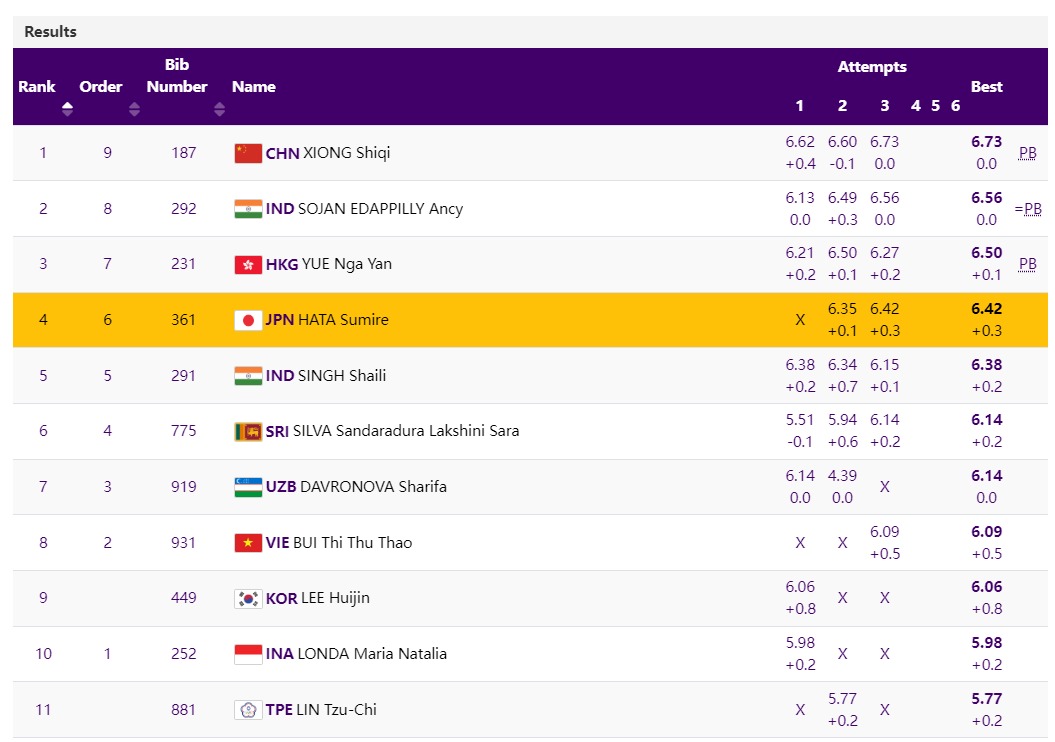Click the Hong Kong flag beside YUE Nga Yan
Viewport: 1055px width, 742px height.
coord(248,265)
